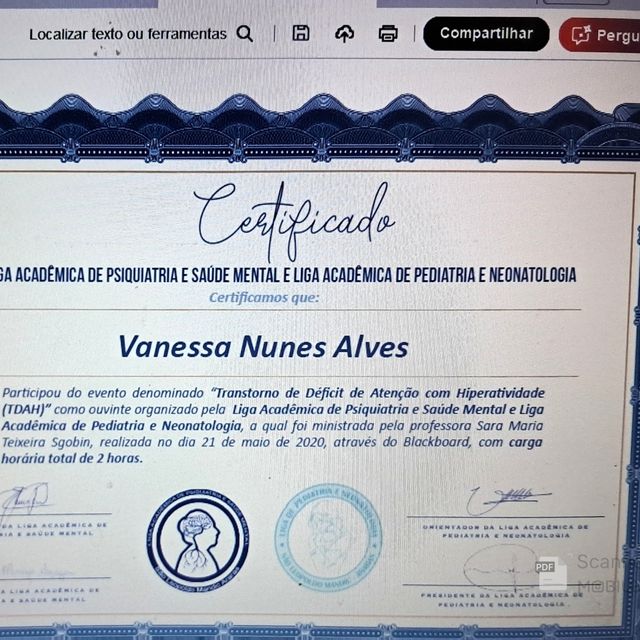Click the text 'horária total de 2 horas.'
The width and height of the screenshot is (640, 640).
72,458
